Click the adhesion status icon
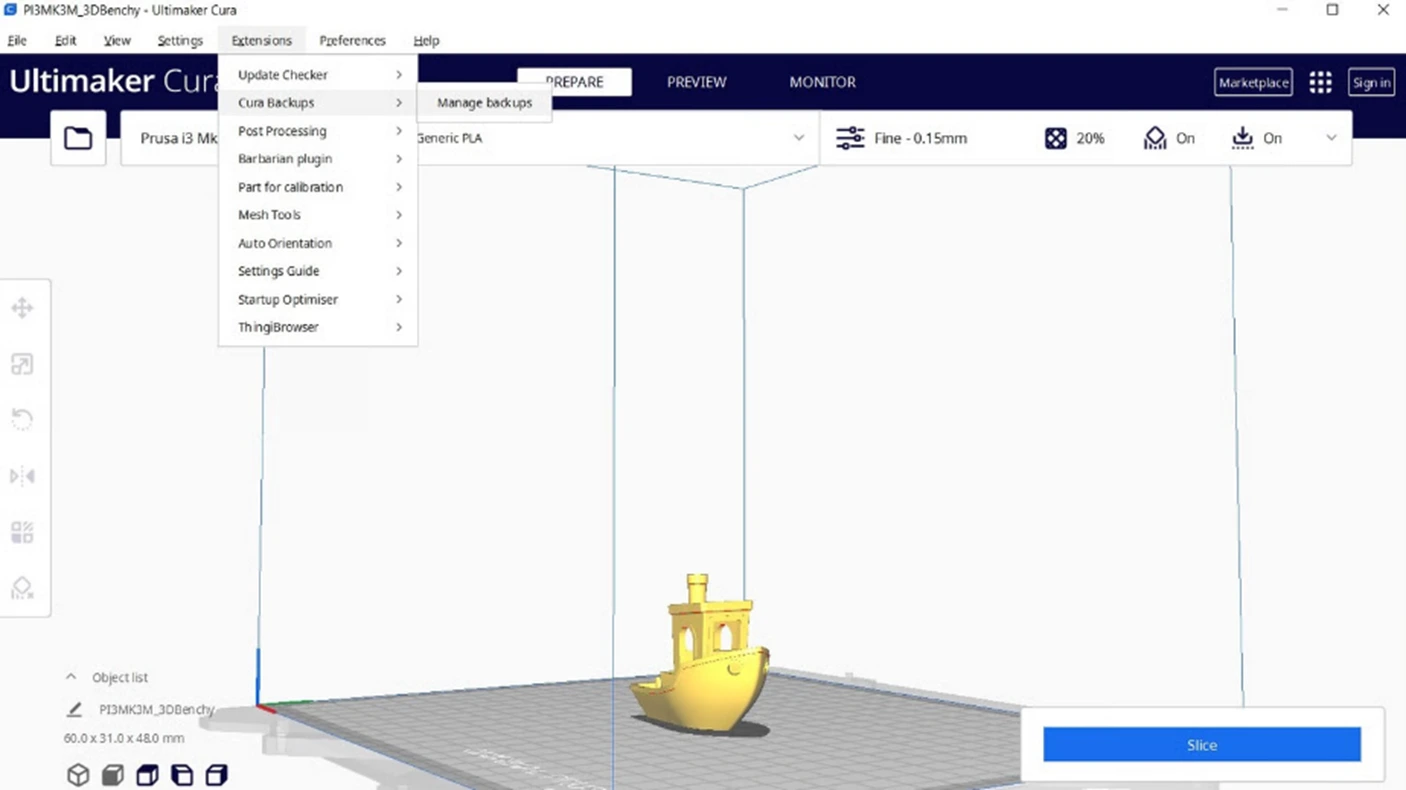 click(1243, 138)
